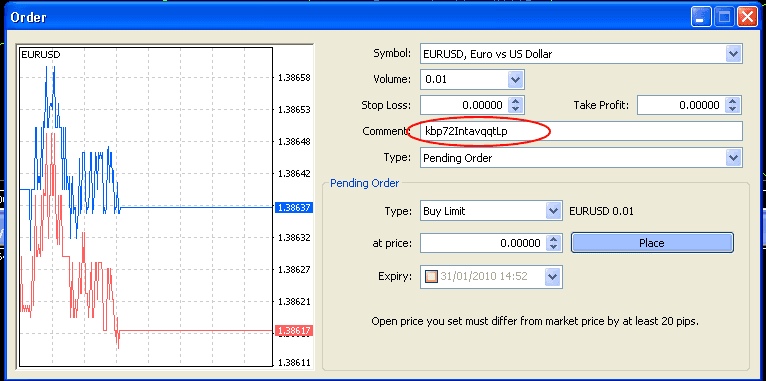Enable the Expiry checkbox
Image resolution: width=766 pixels, height=381 pixels.
(431, 276)
